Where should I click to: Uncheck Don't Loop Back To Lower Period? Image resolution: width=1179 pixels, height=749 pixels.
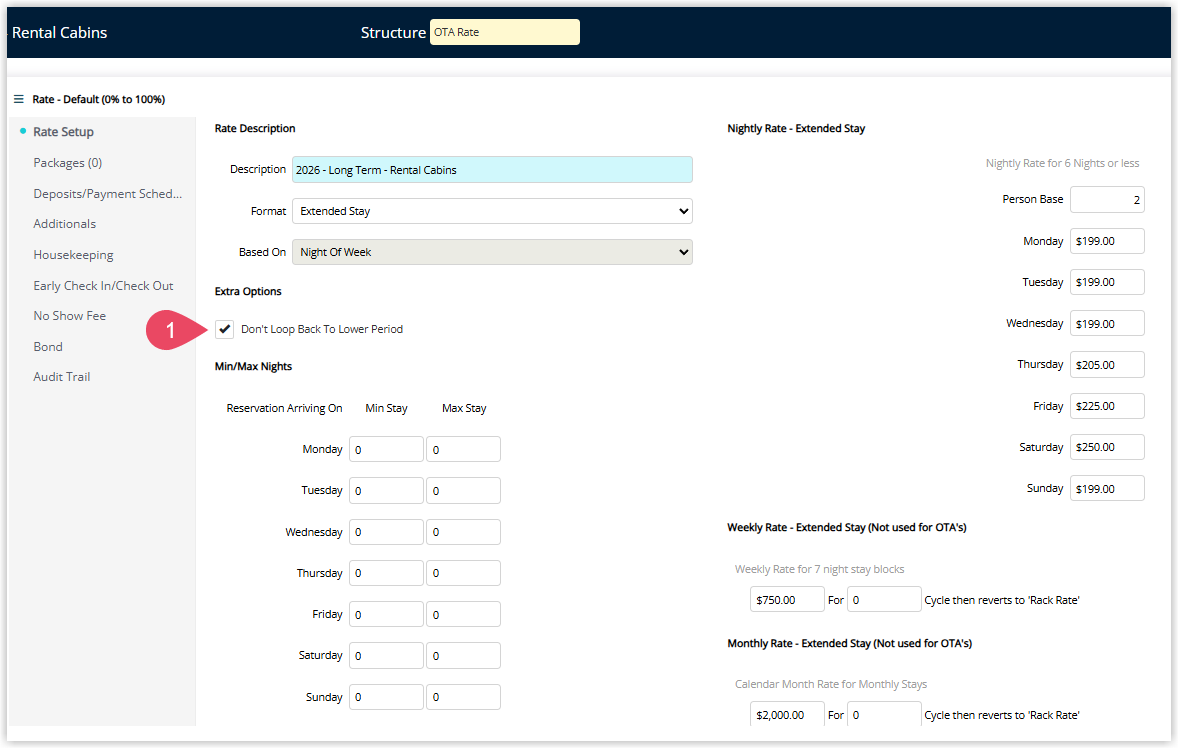pyautogui.click(x=224, y=329)
